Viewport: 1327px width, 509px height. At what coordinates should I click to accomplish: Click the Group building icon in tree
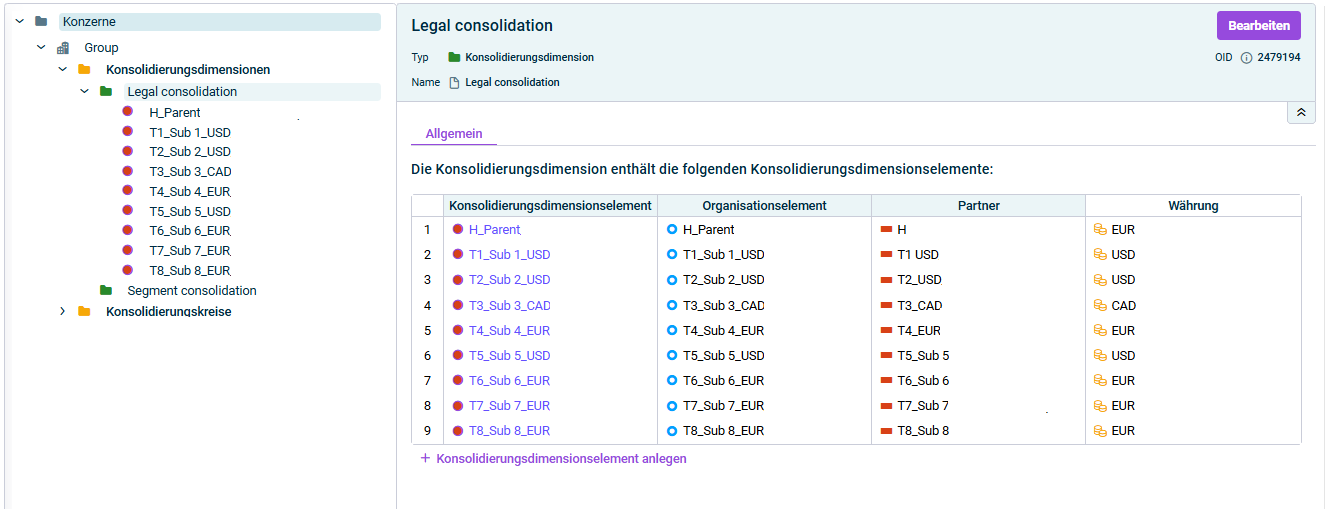point(63,48)
